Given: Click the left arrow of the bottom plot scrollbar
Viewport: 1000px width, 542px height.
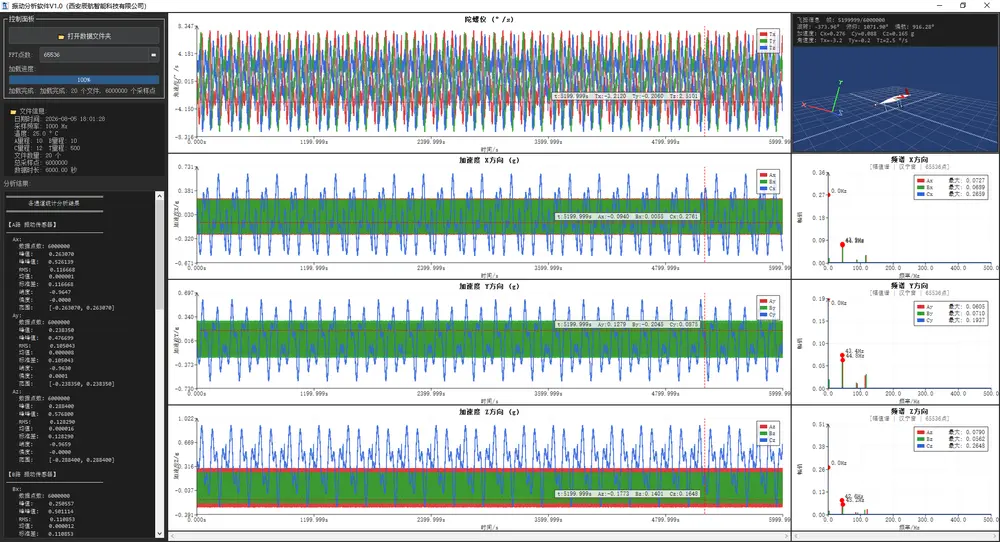Looking at the screenshot, I should pos(172,536).
